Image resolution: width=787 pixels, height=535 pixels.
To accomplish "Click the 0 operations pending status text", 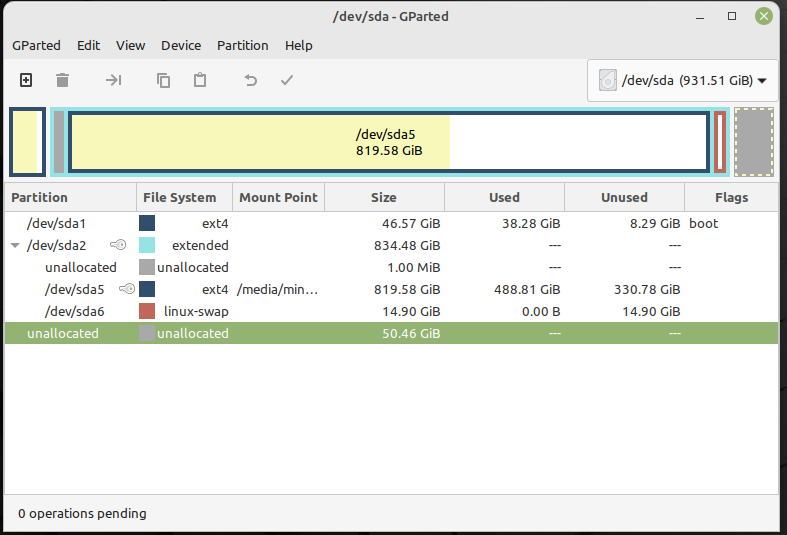I will tap(82, 513).
